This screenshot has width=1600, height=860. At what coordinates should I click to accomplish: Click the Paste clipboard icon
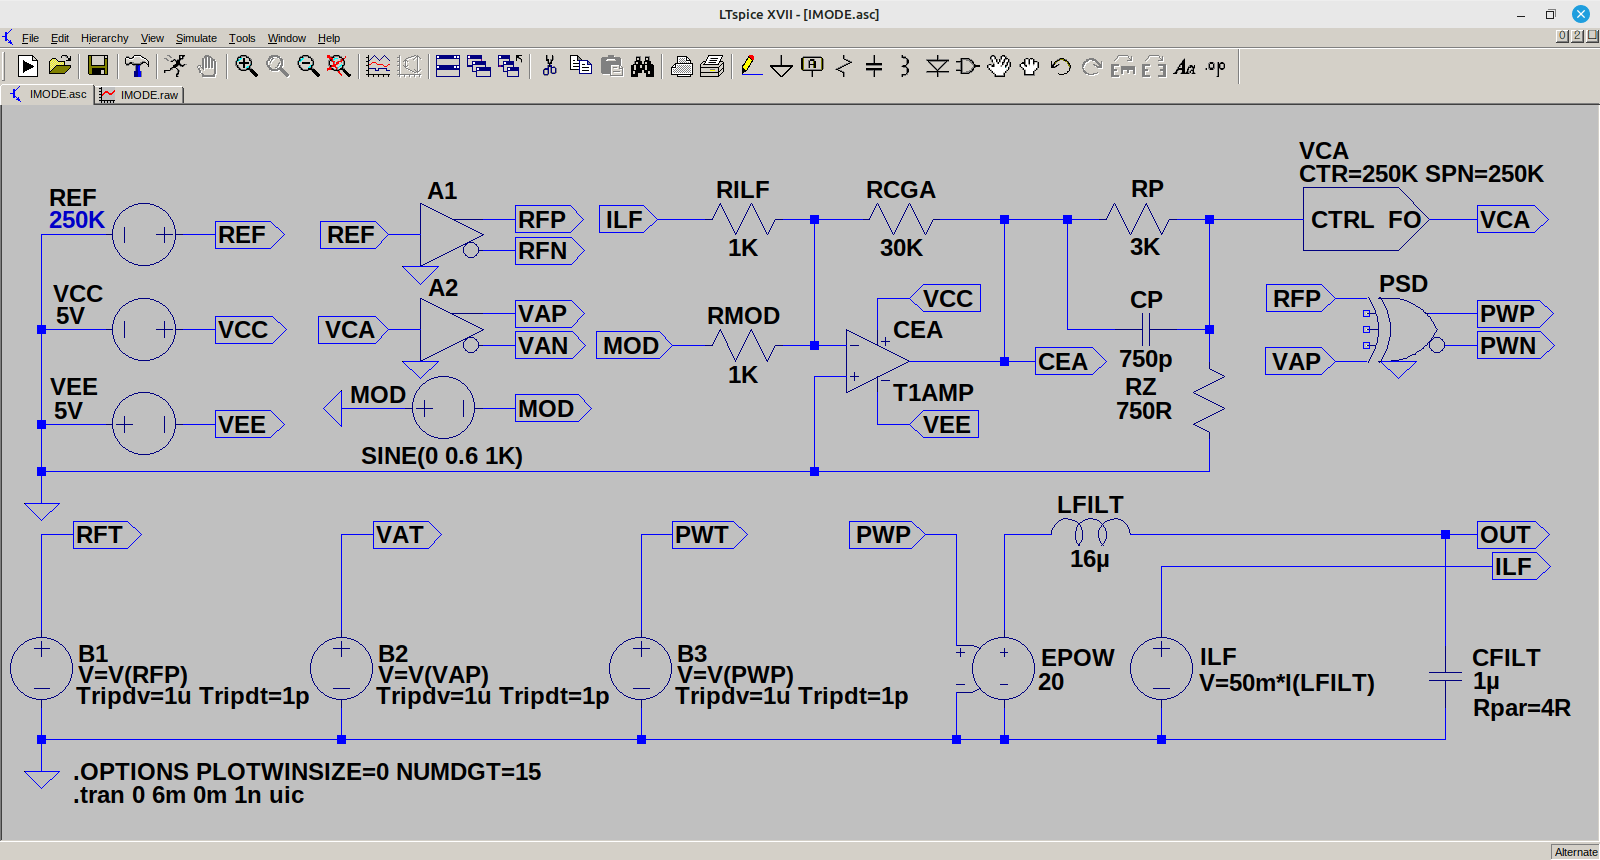pos(611,66)
